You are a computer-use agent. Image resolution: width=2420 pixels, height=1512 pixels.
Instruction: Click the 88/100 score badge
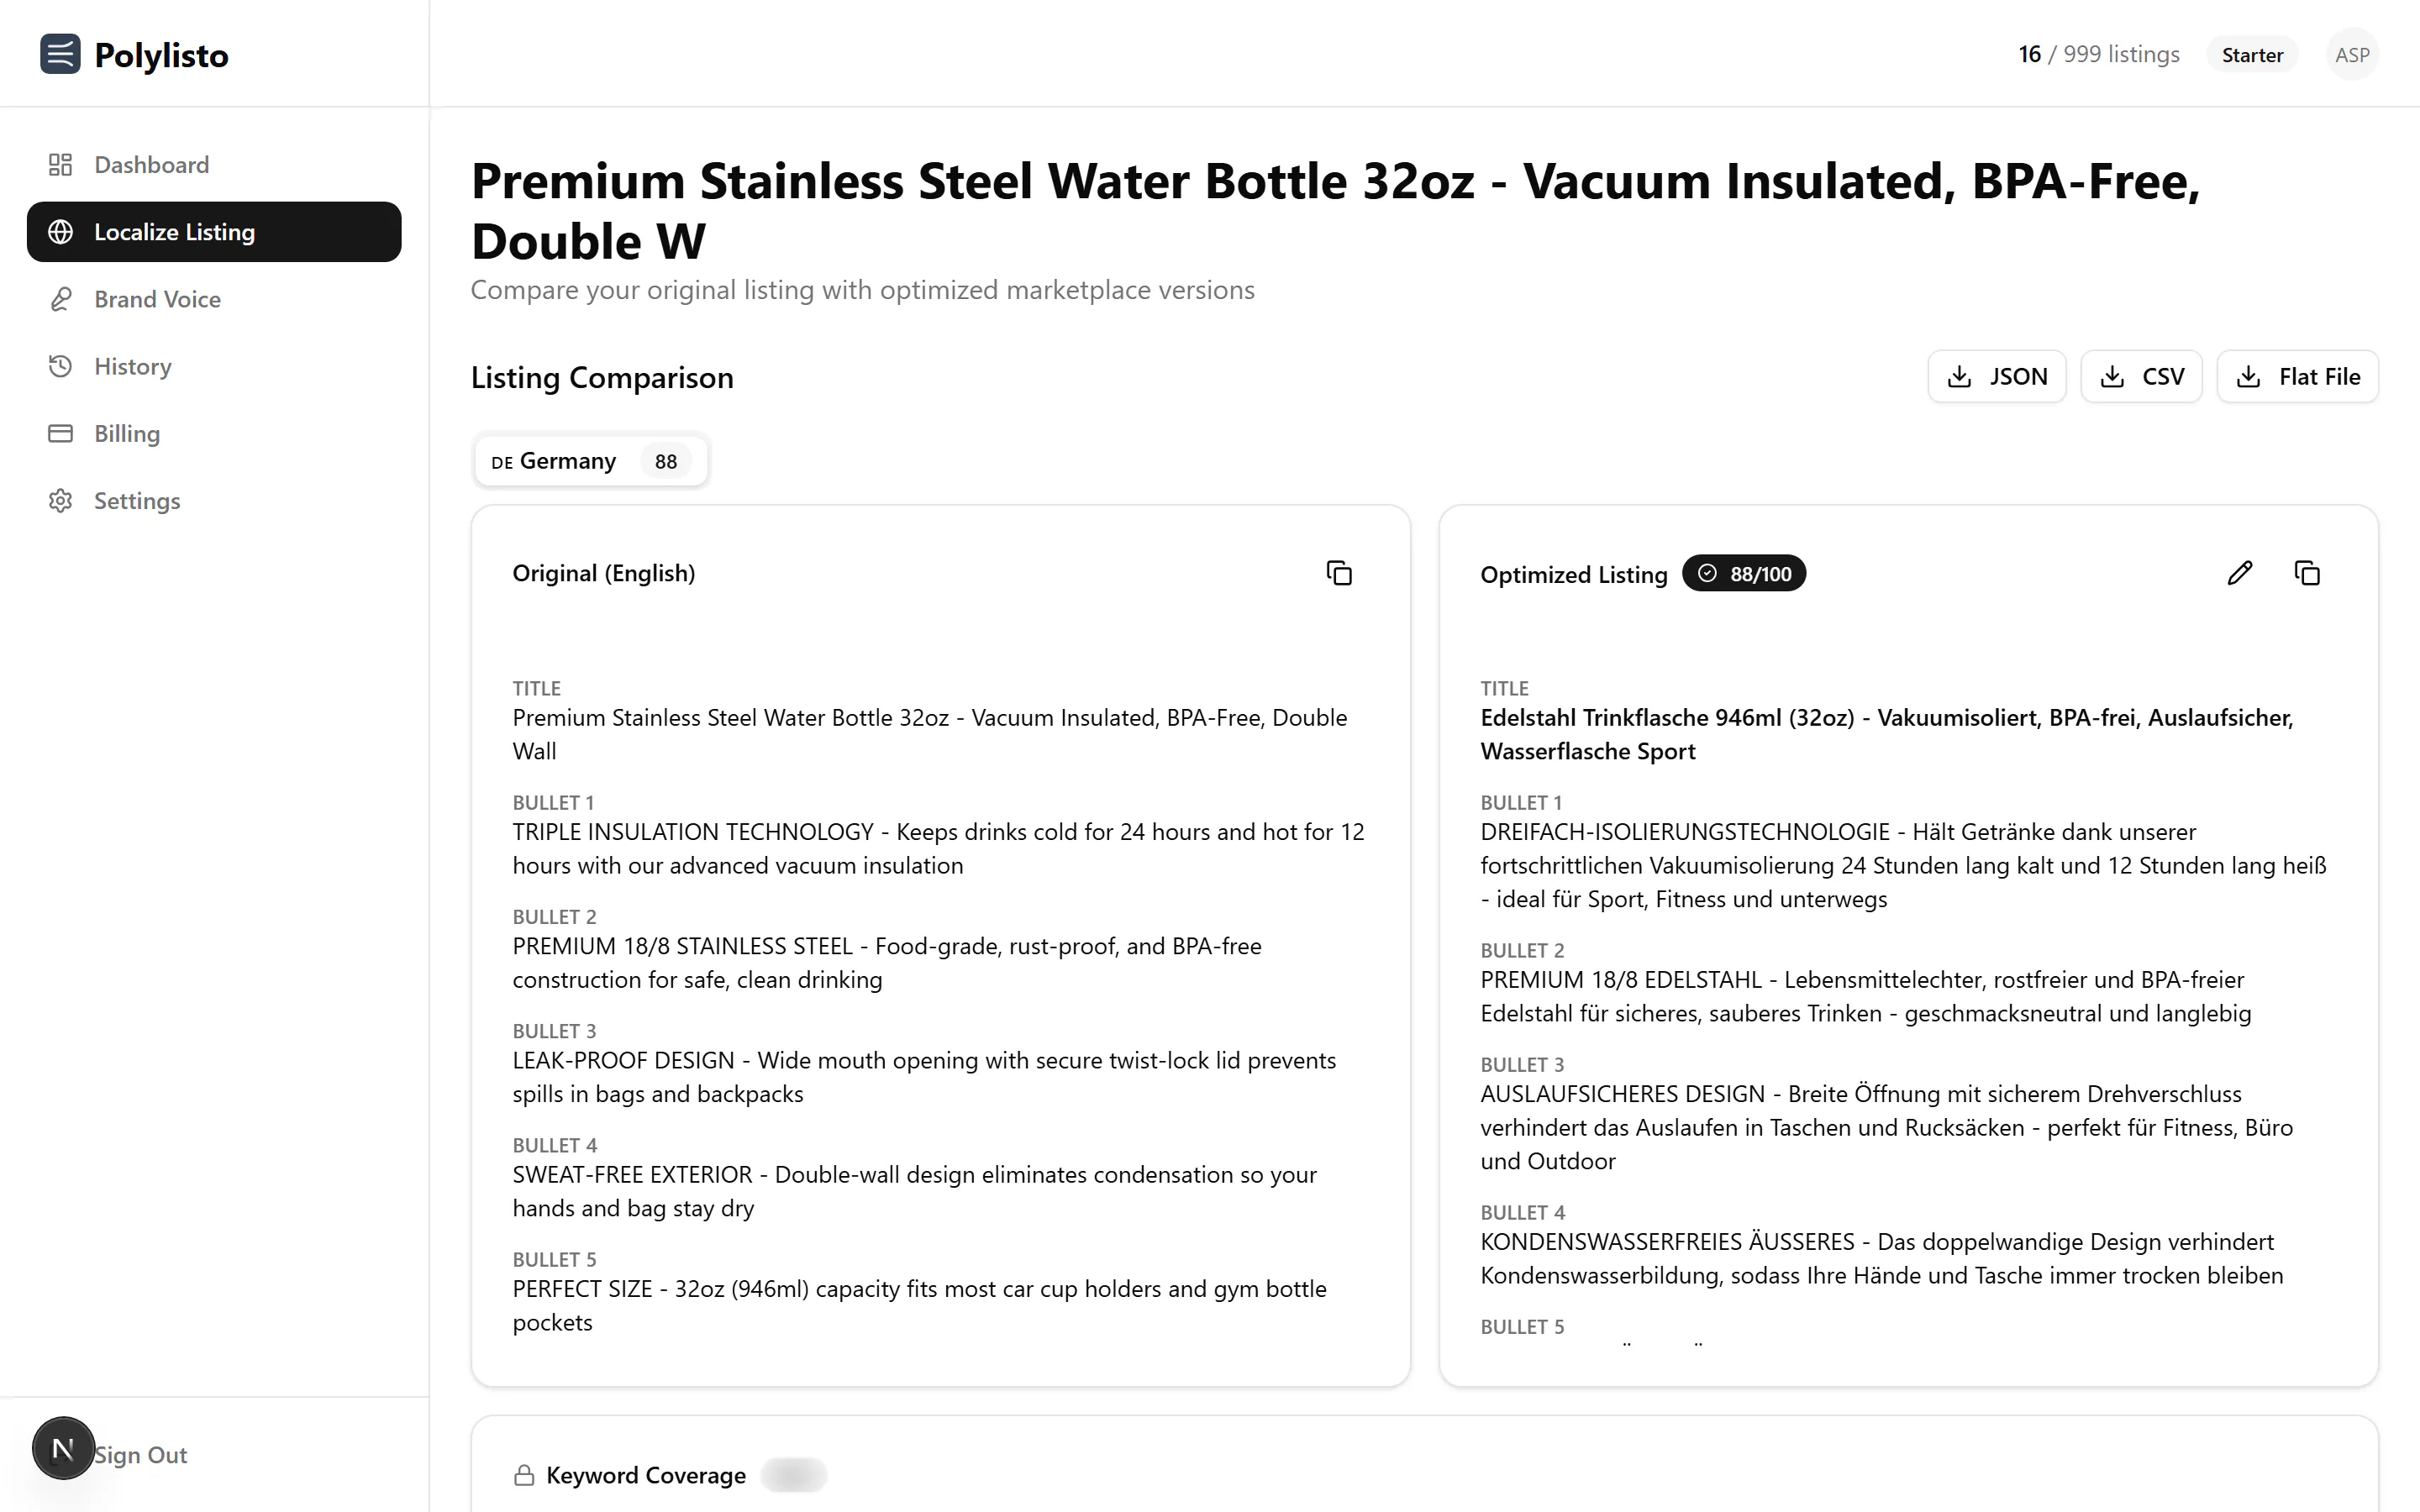click(x=1744, y=574)
